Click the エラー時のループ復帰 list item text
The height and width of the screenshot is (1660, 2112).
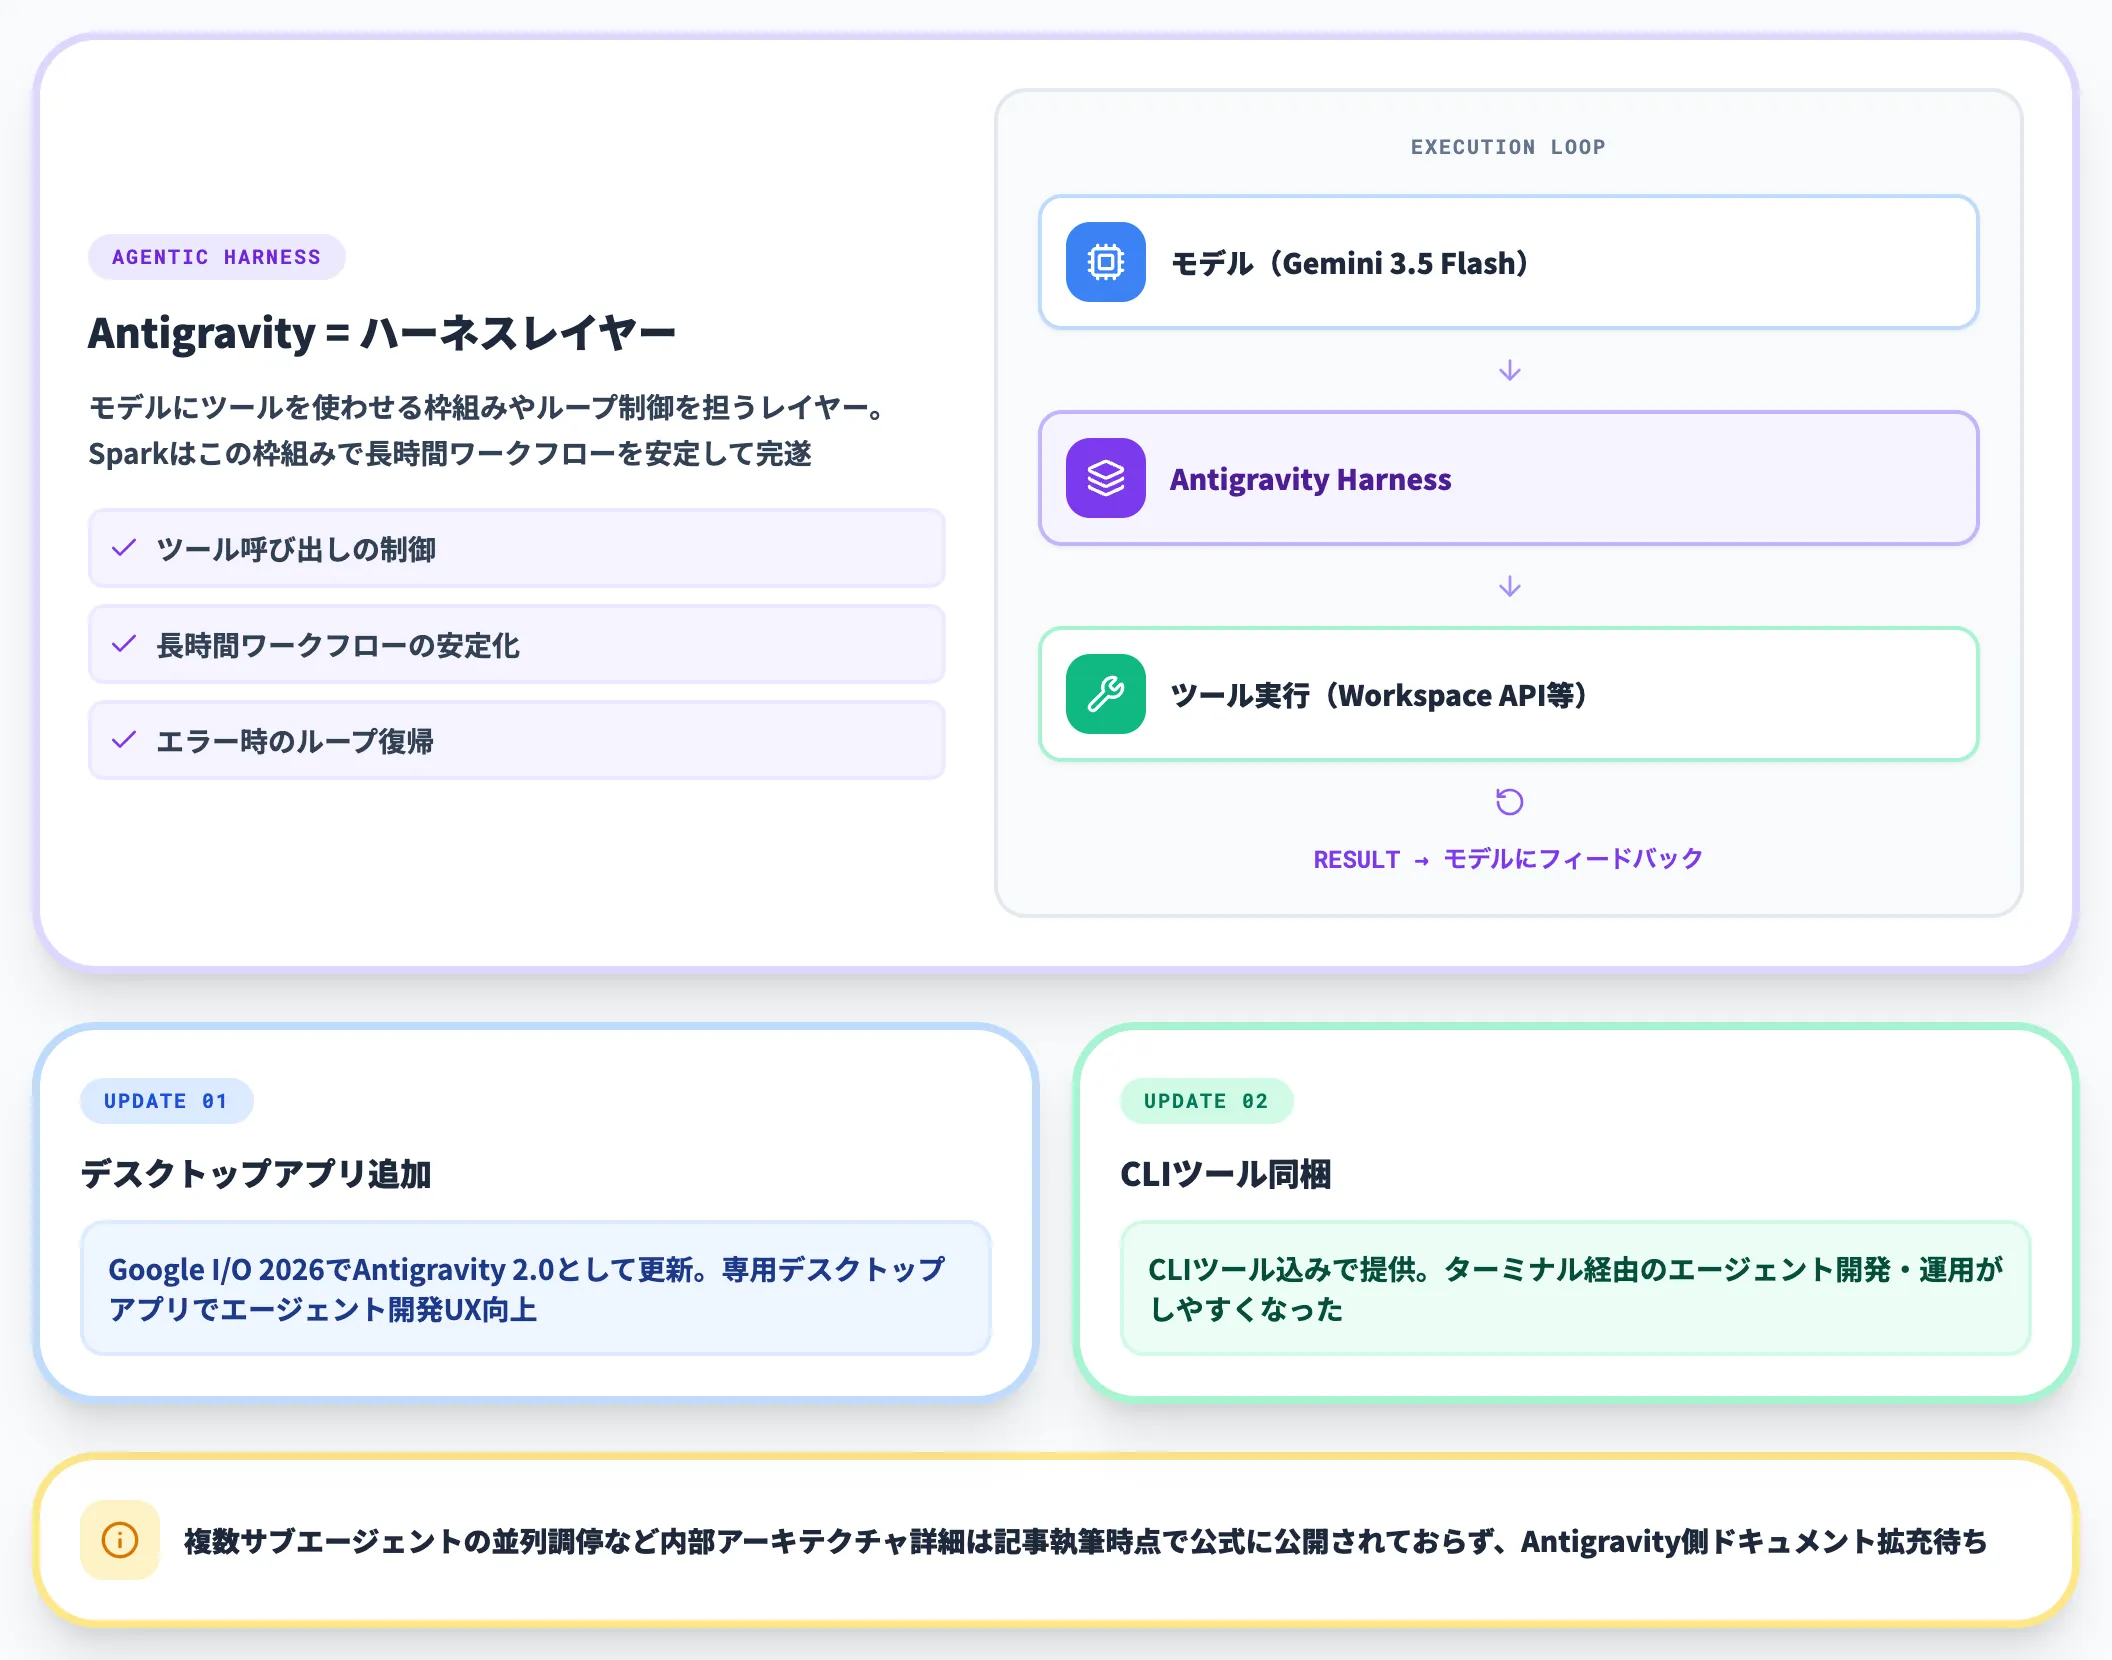pyautogui.click(x=295, y=741)
